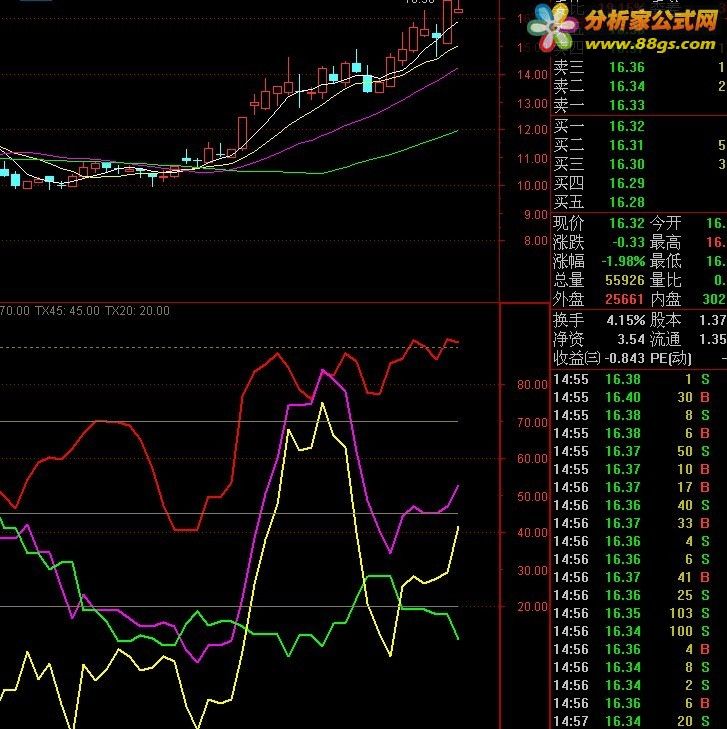Select the 14:57 tick of 20 lots S
727x729 pixels.
631,721
